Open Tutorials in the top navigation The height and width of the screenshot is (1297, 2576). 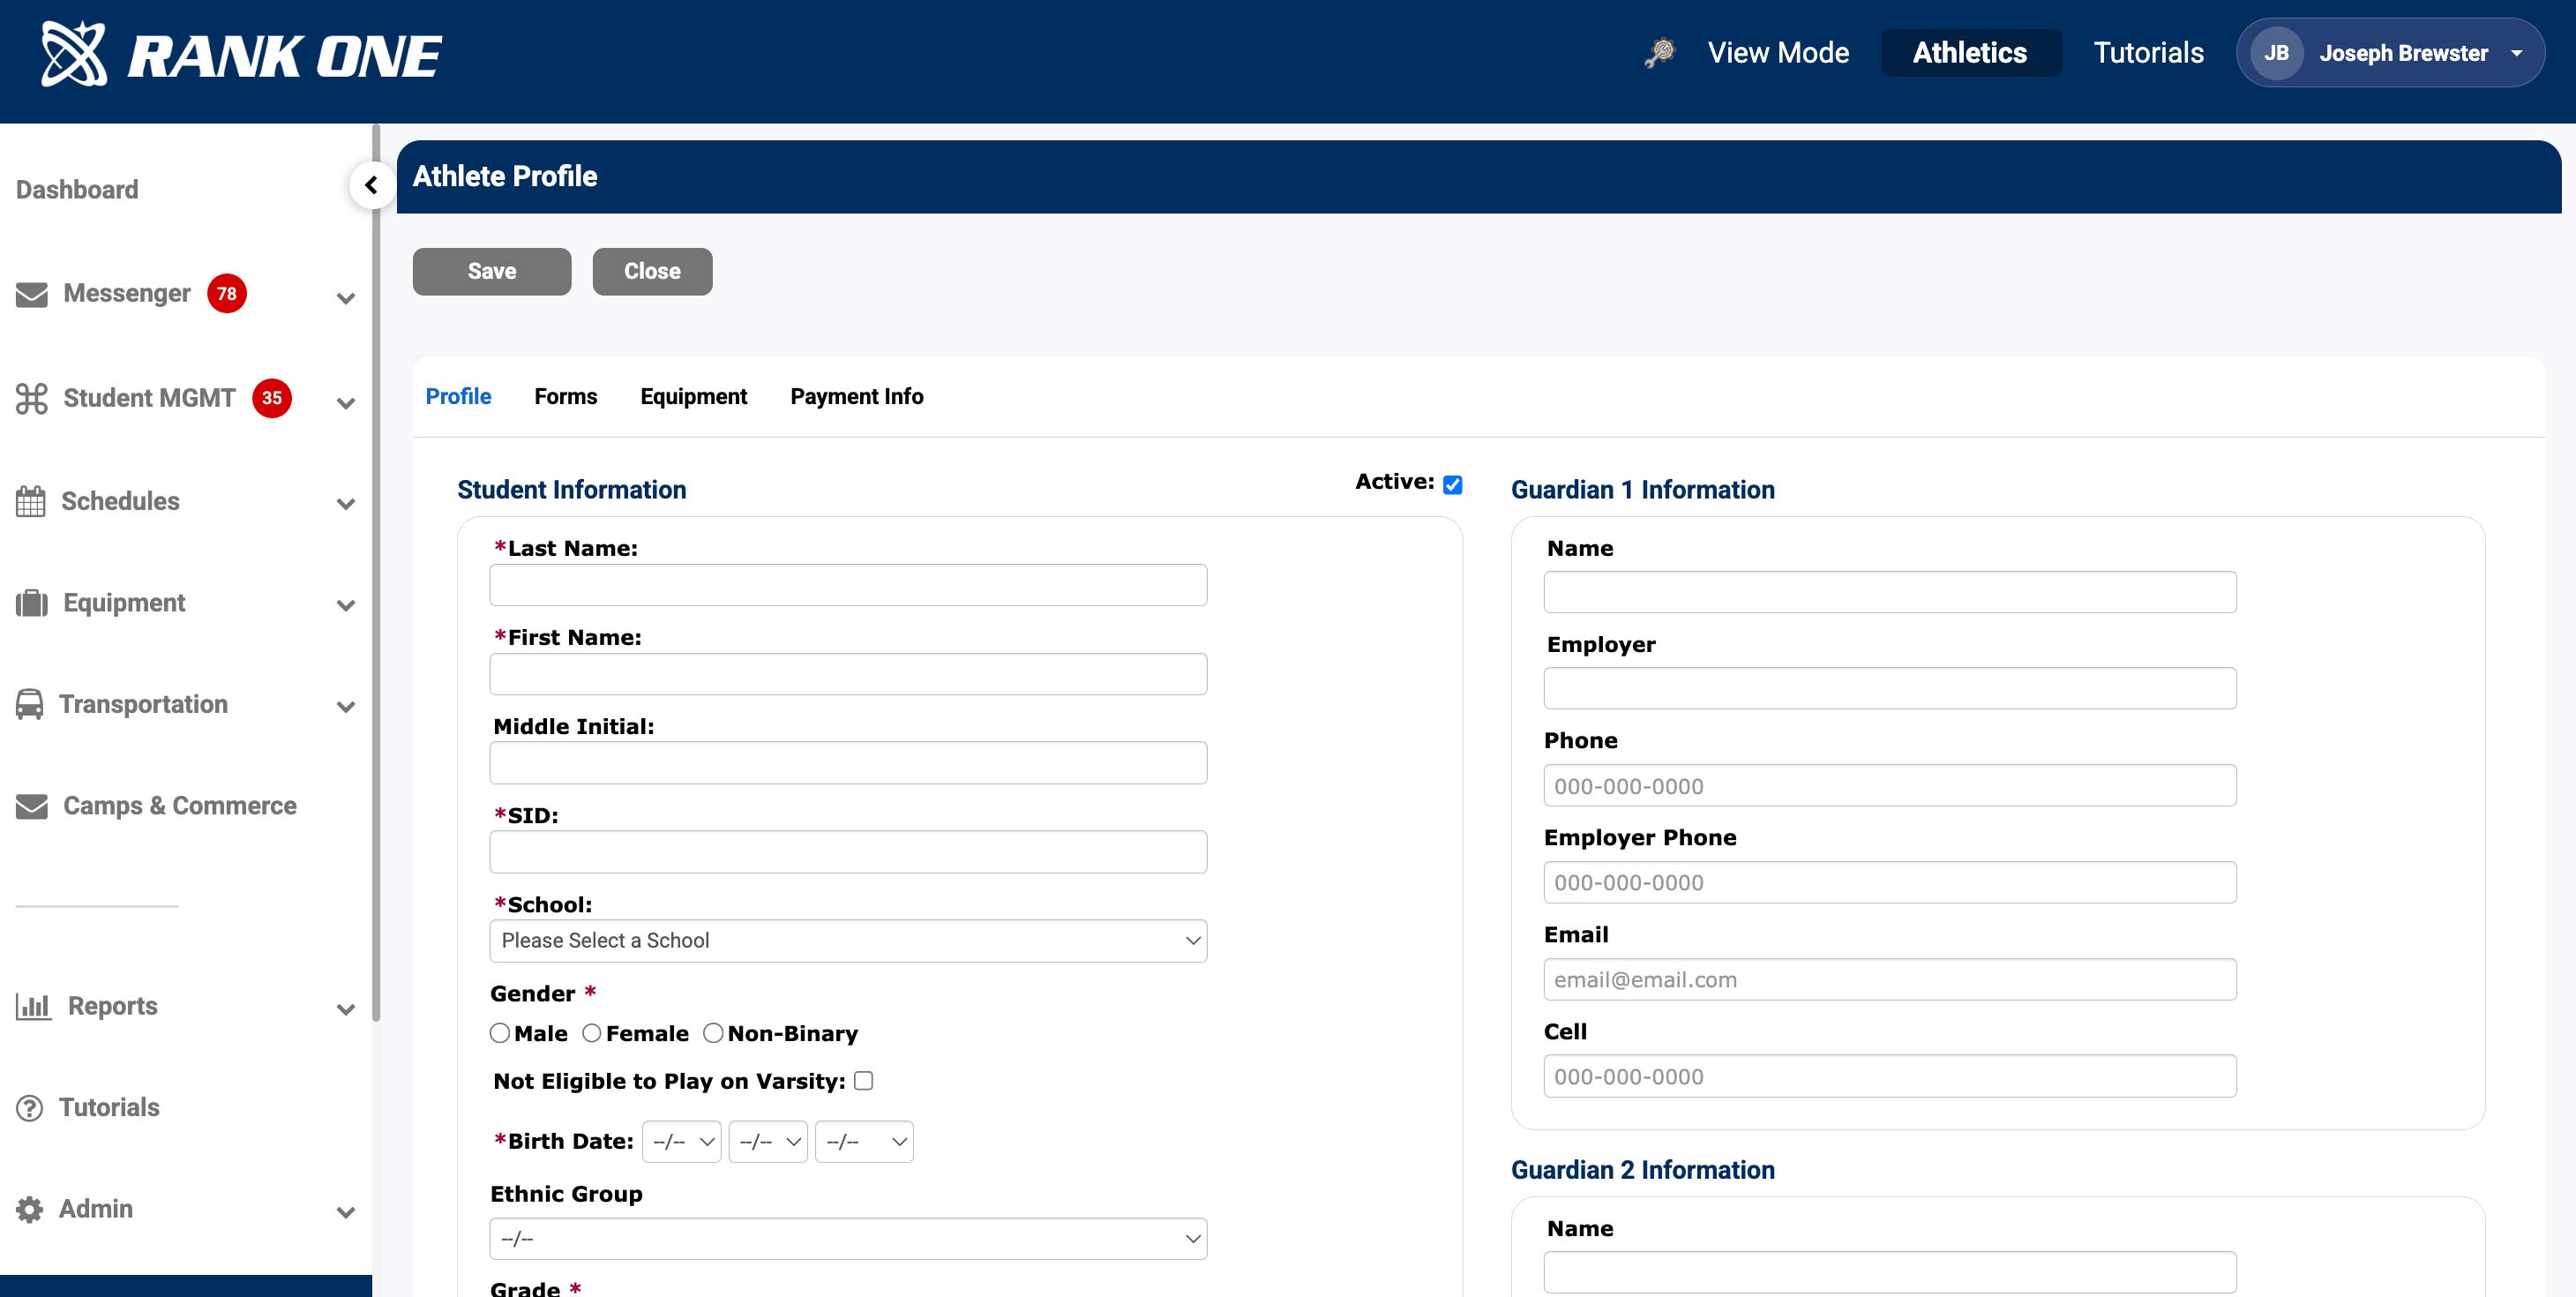[2148, 52]
